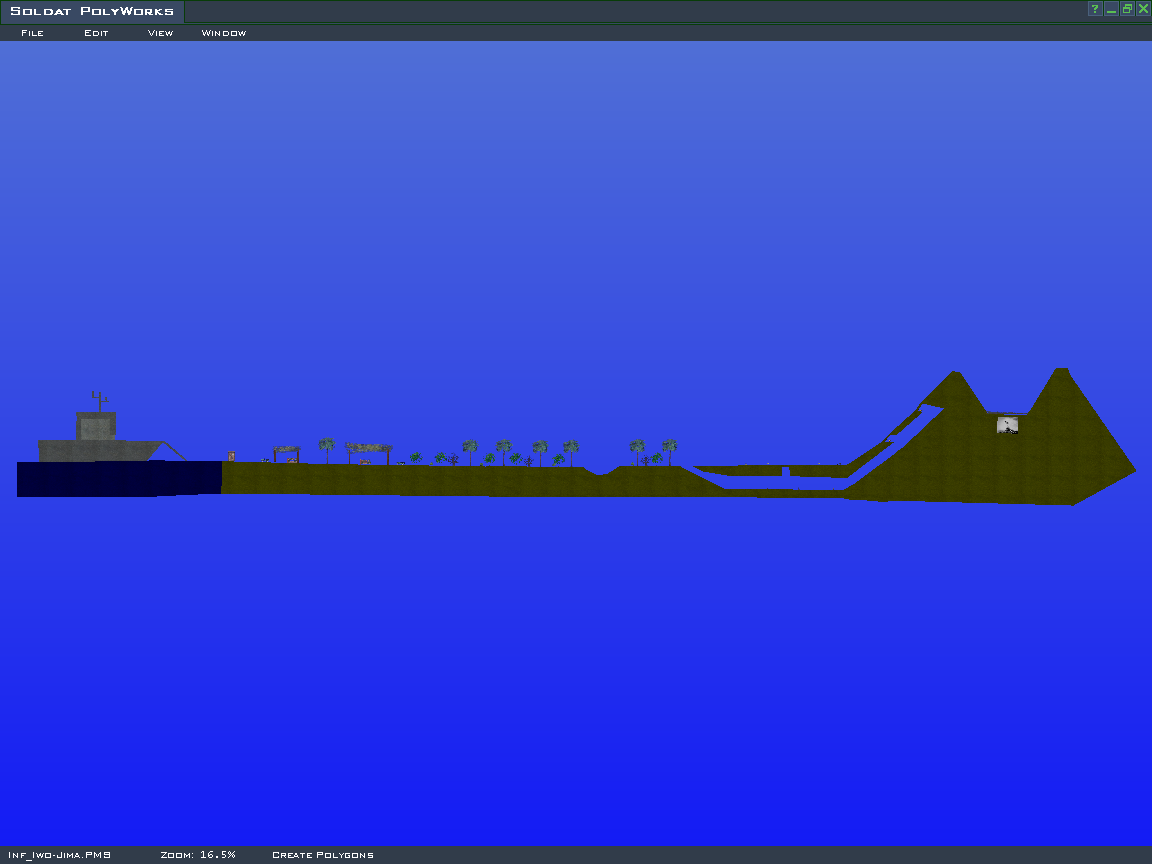This screenshot has width=1152, height=864.
Task: Click the white scenery image on the mountain
Action: pyautogui.click(x=1007, y=425)
